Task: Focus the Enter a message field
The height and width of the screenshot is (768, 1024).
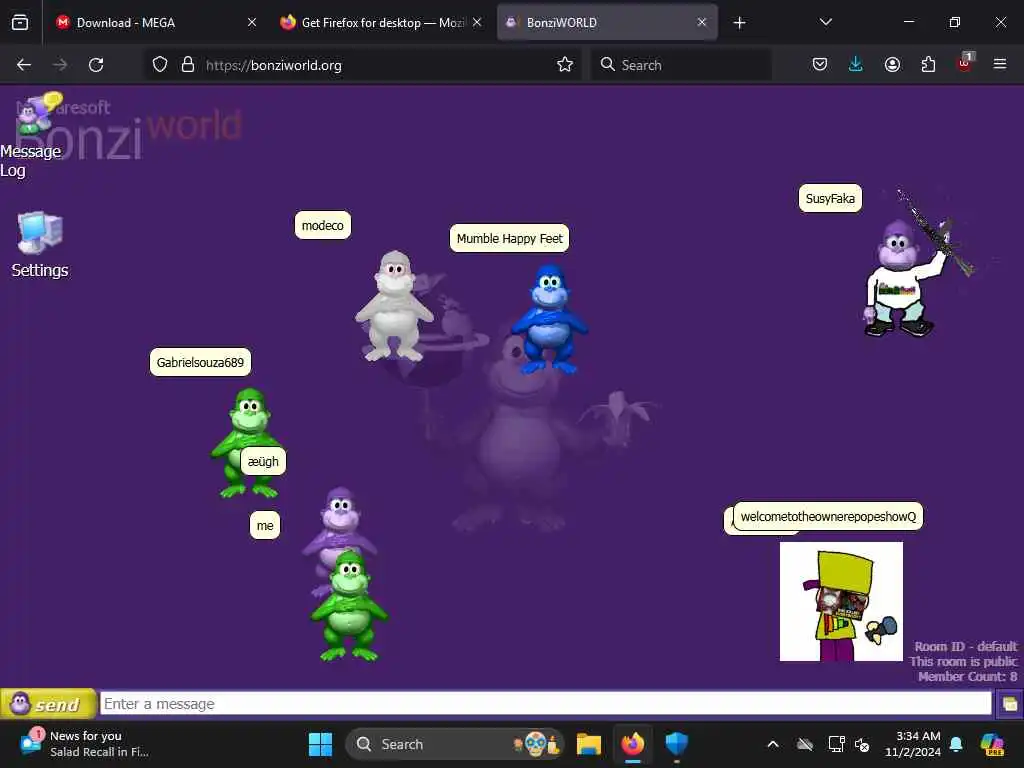Action: pos(545,704)
